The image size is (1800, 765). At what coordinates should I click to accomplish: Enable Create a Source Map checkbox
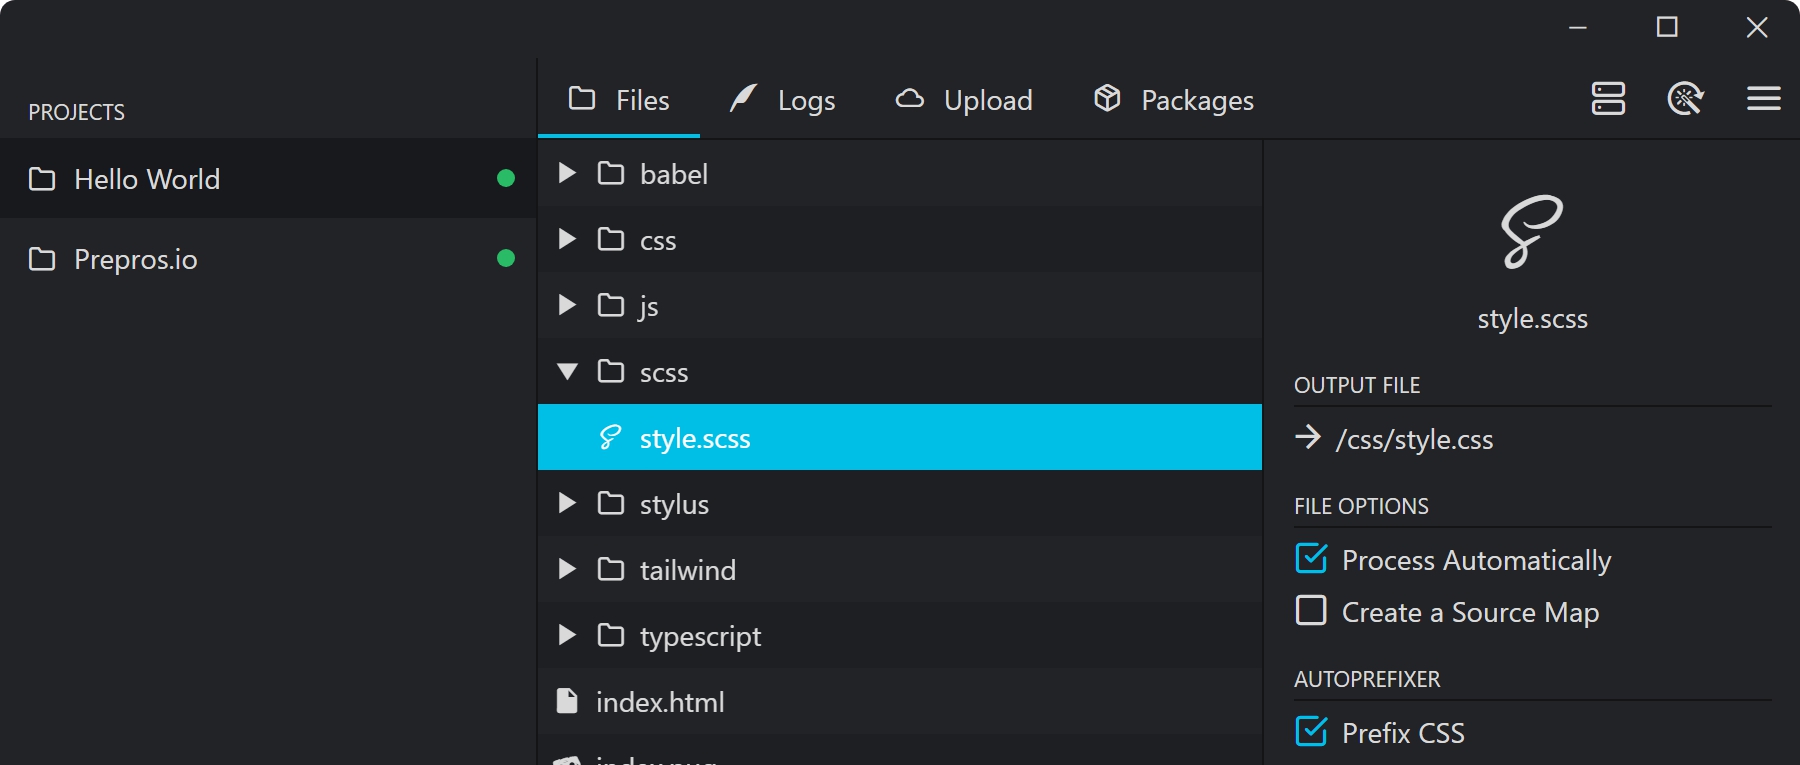tap(1311, 610)
